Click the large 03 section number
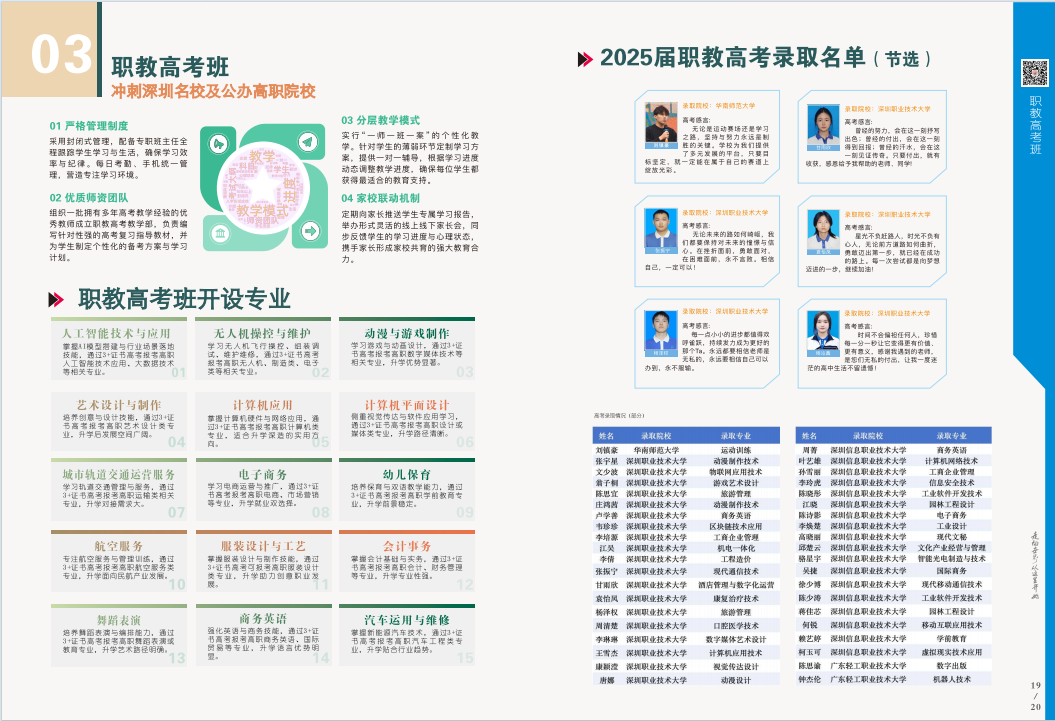 [62, 55]
